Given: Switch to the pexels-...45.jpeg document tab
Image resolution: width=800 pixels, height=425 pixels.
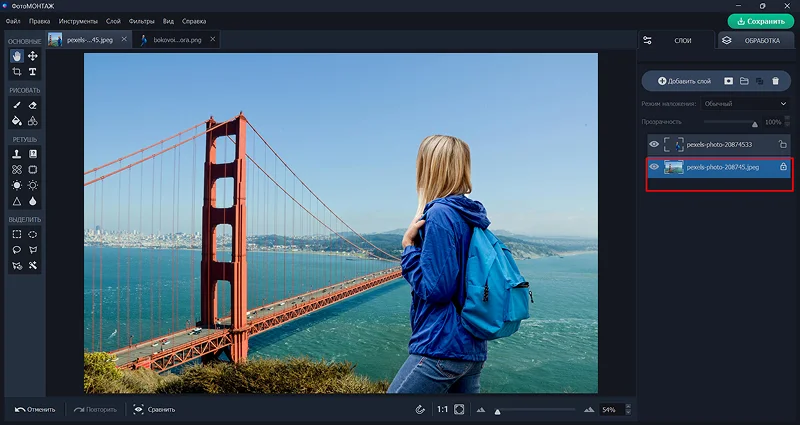Looking at the screenshot, I should click(x=89, y=40).
